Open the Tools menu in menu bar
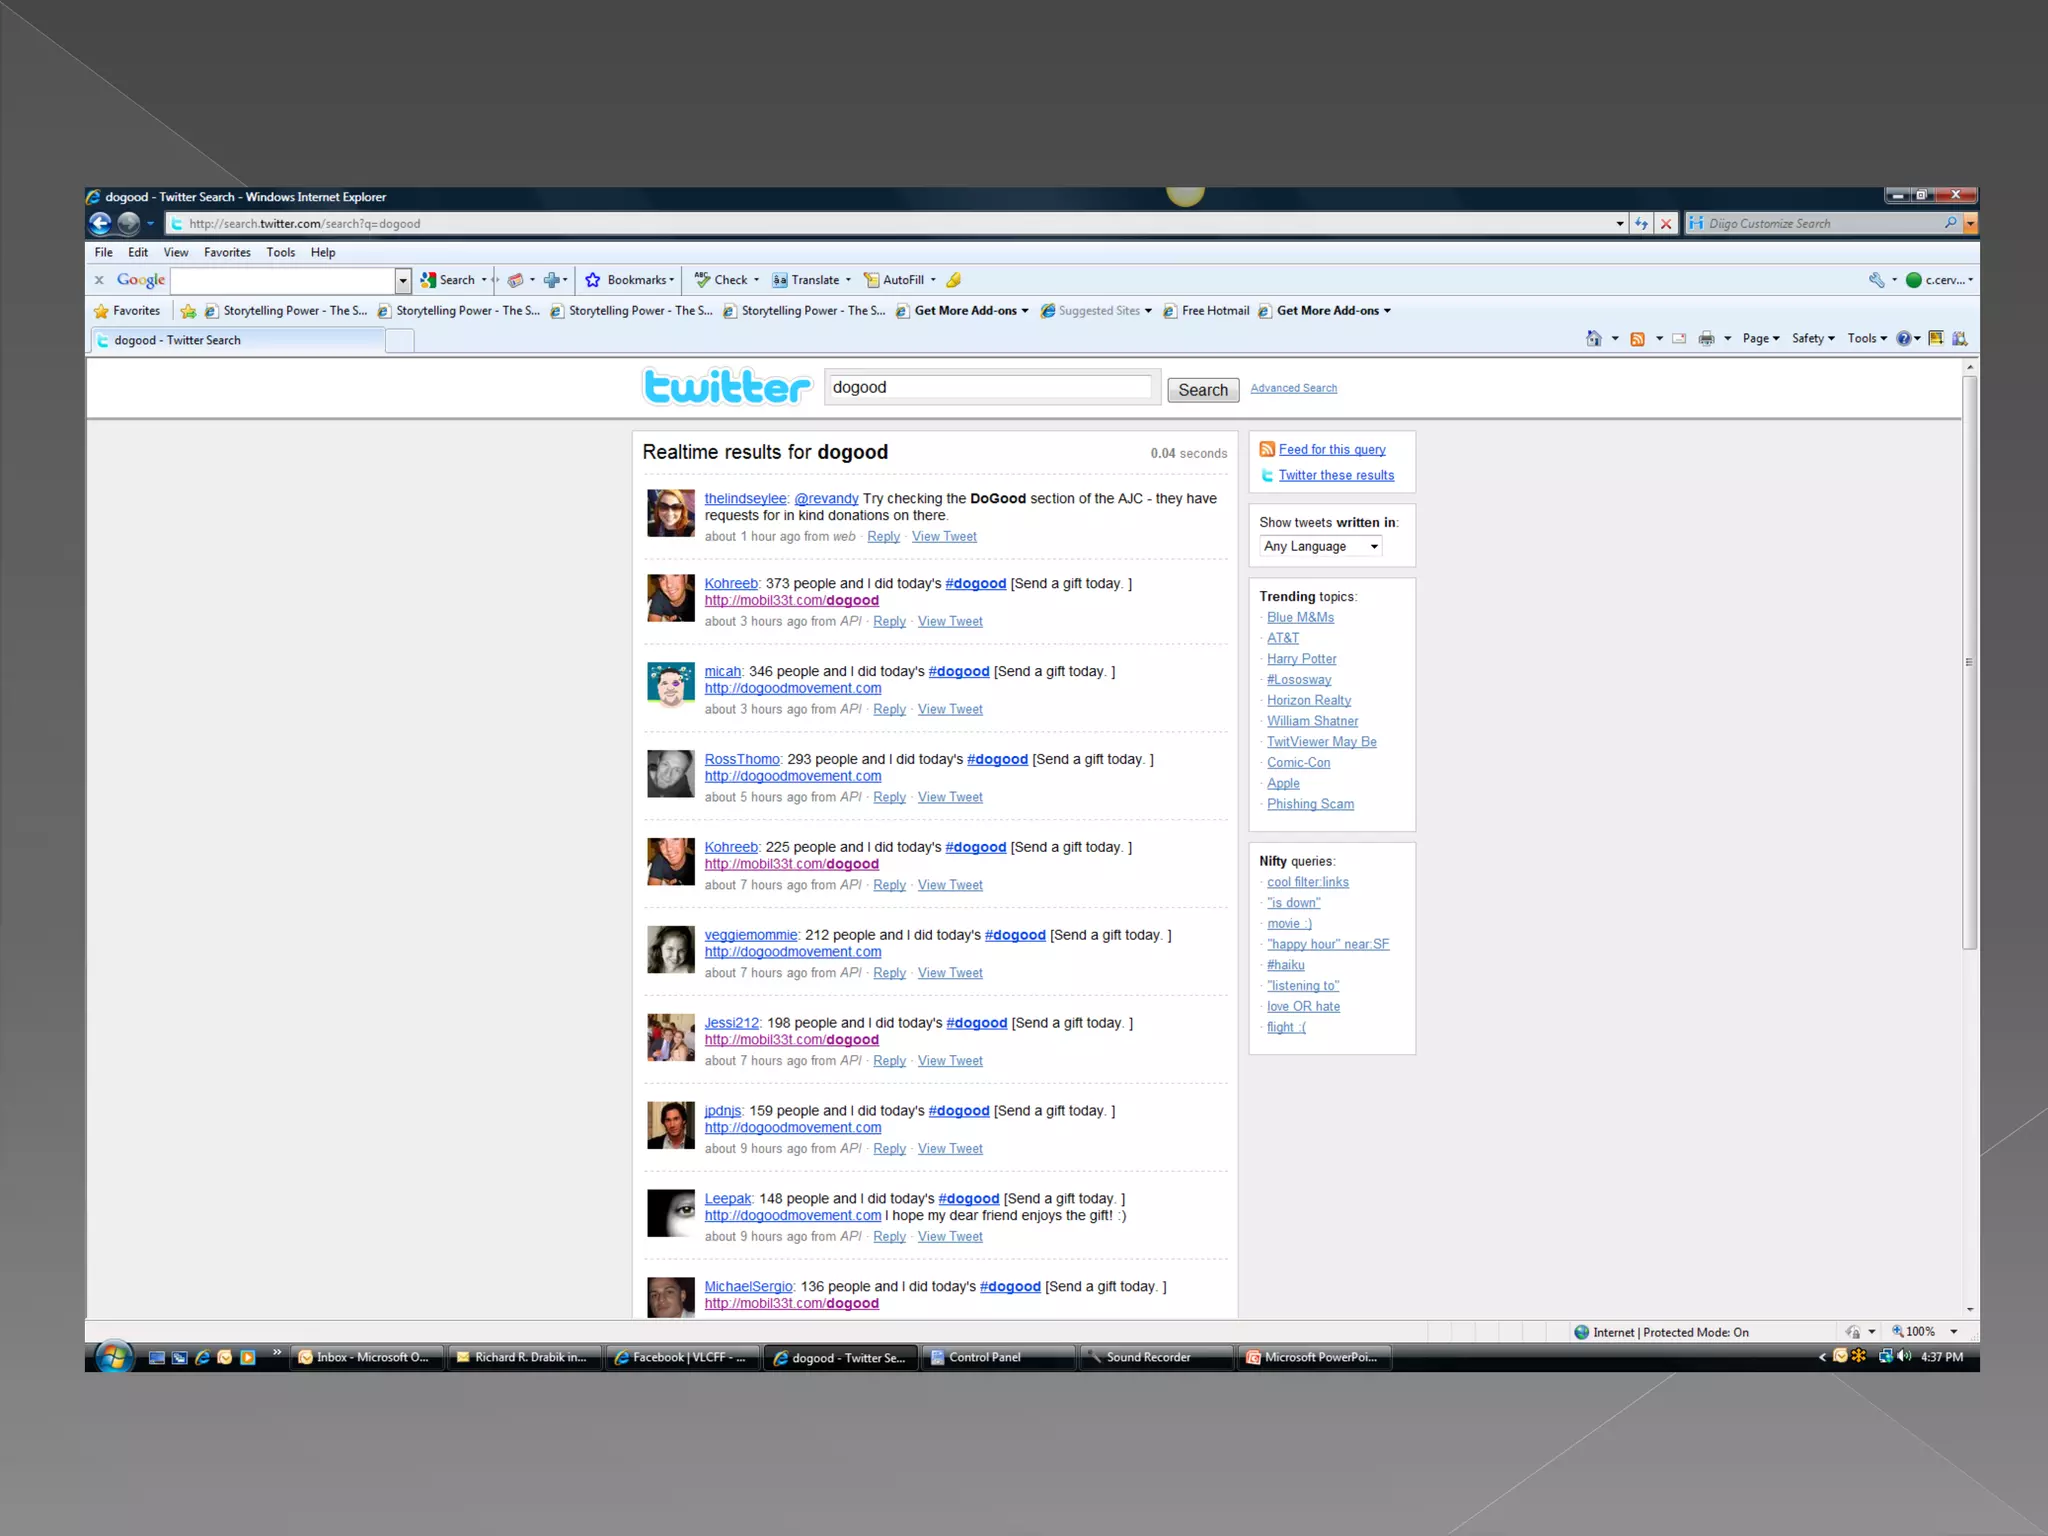The image size is (2048, 1536). pos(280,253)
